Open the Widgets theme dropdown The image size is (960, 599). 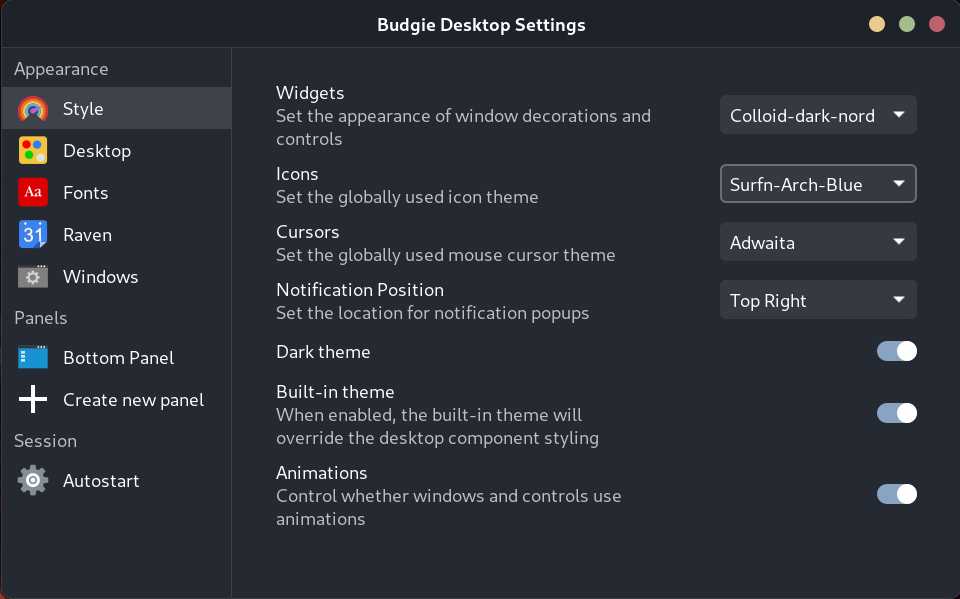click(817, 115)
